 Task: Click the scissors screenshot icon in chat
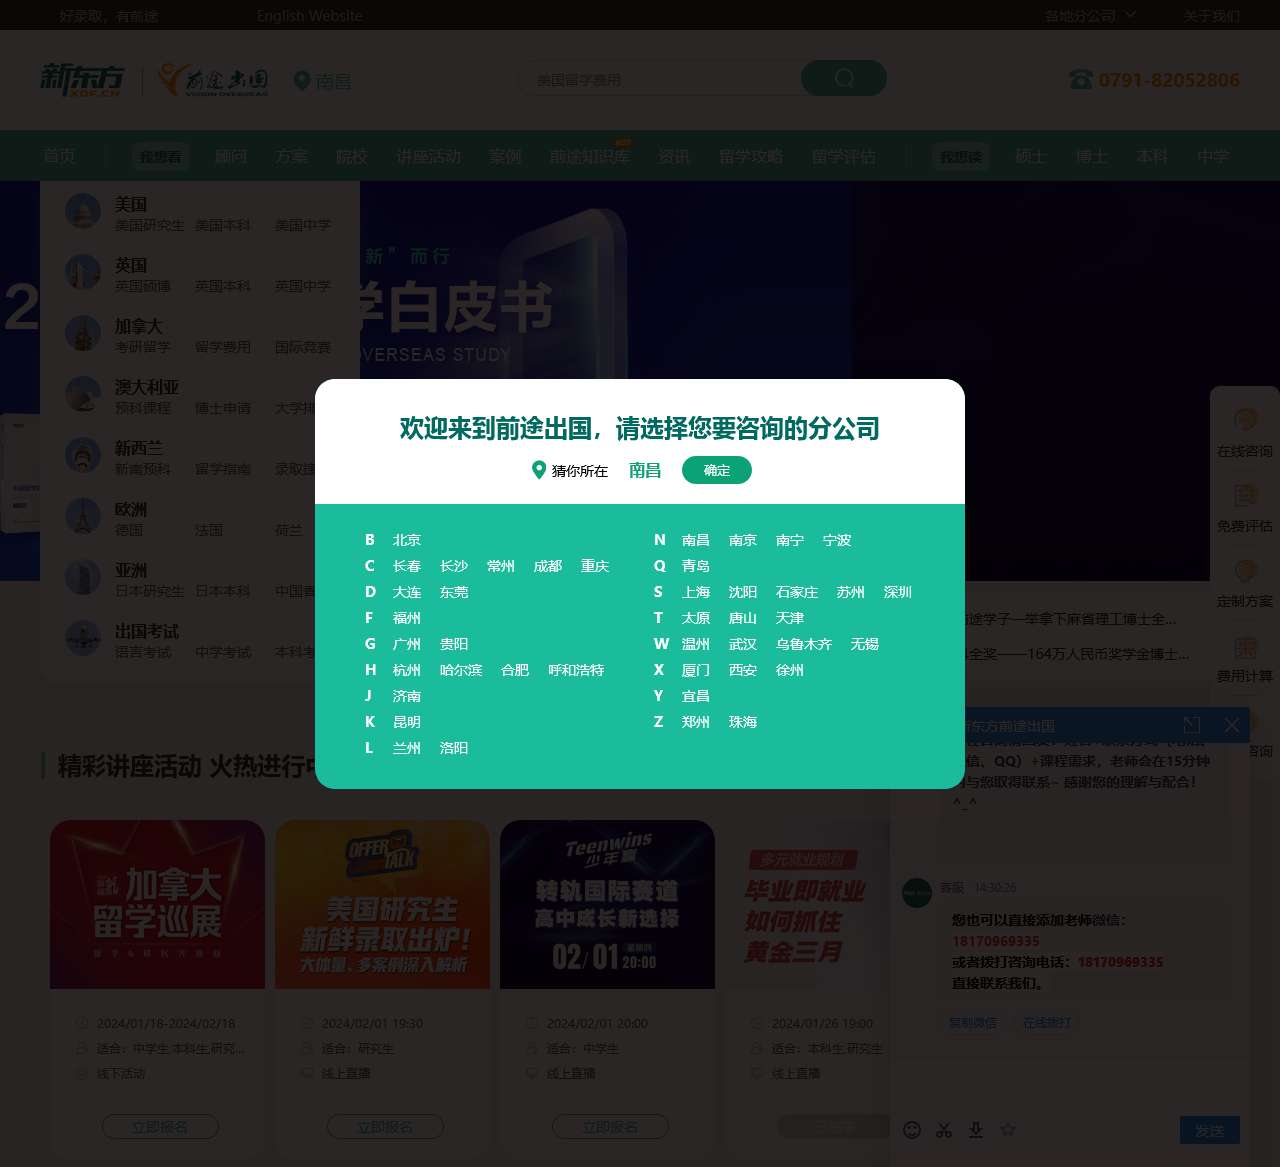[944, 1129]
